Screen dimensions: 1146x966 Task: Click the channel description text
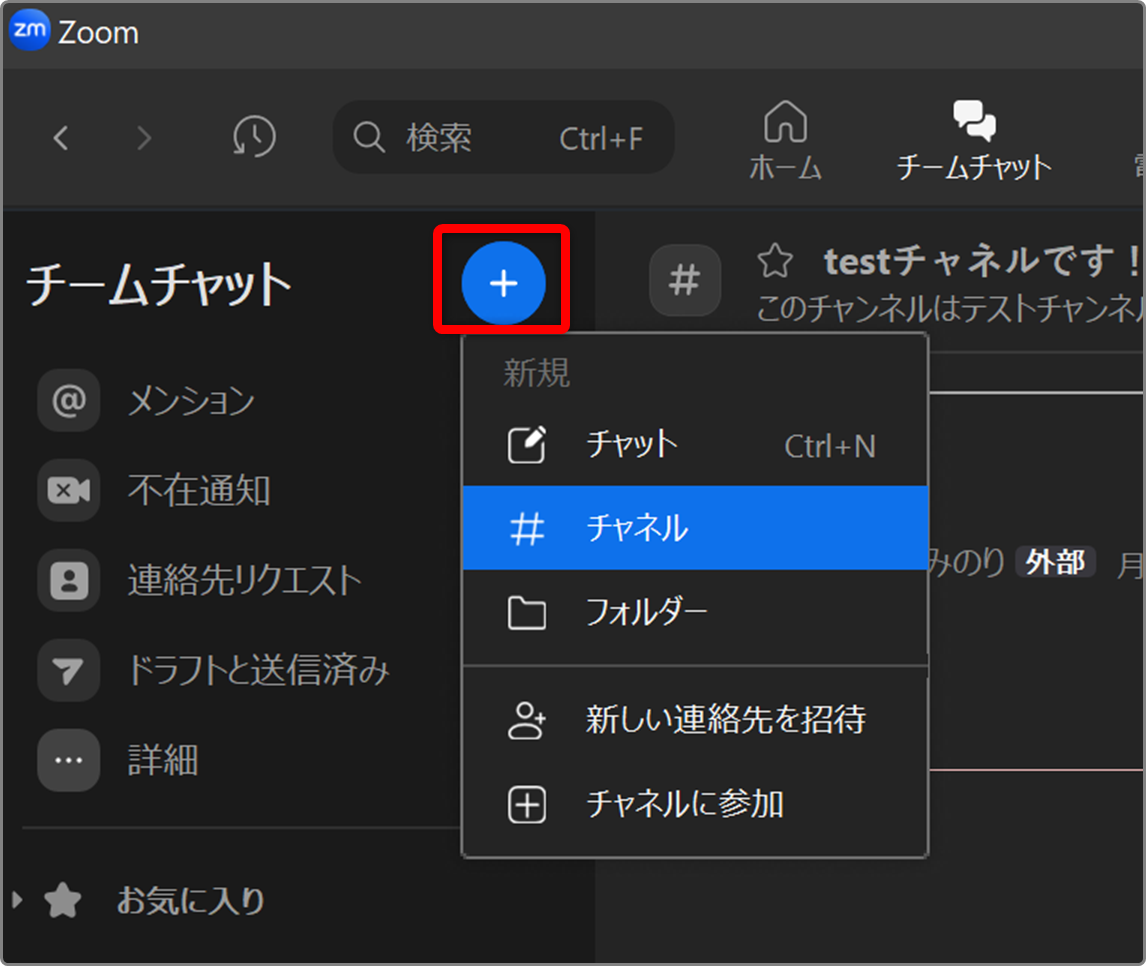[950, 308]
